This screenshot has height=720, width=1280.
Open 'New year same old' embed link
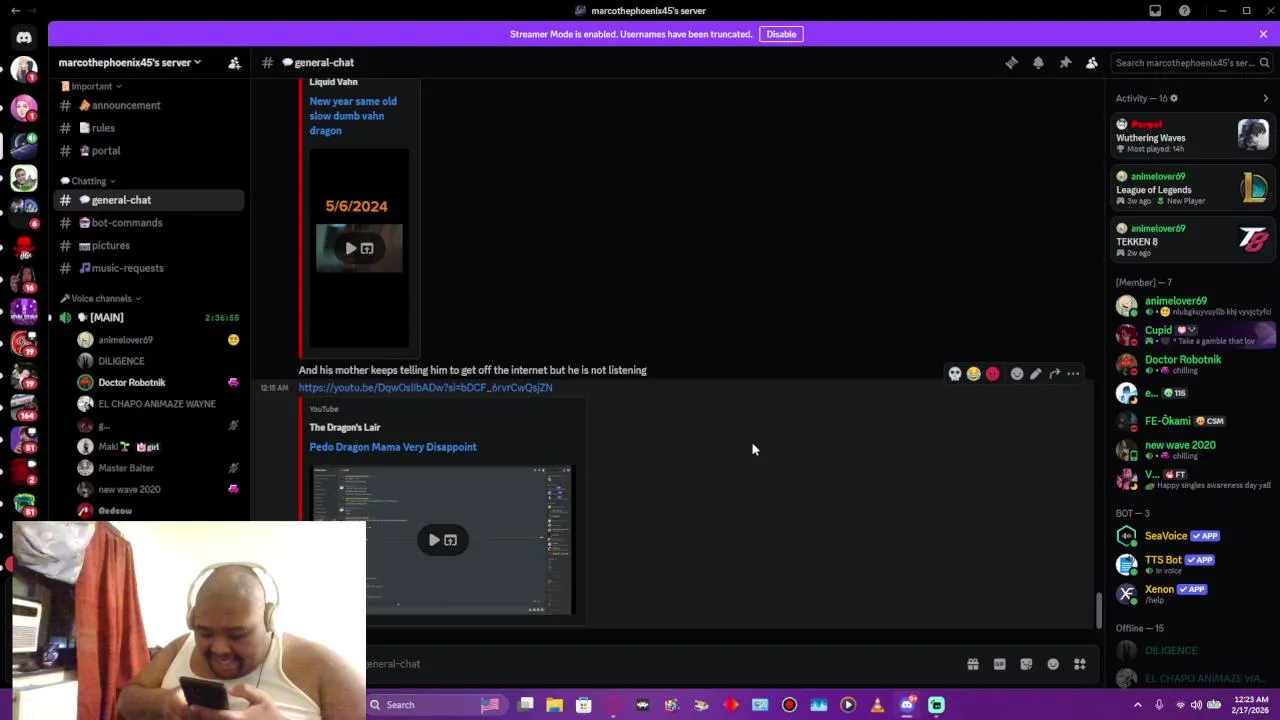click(x=353, y=116)
